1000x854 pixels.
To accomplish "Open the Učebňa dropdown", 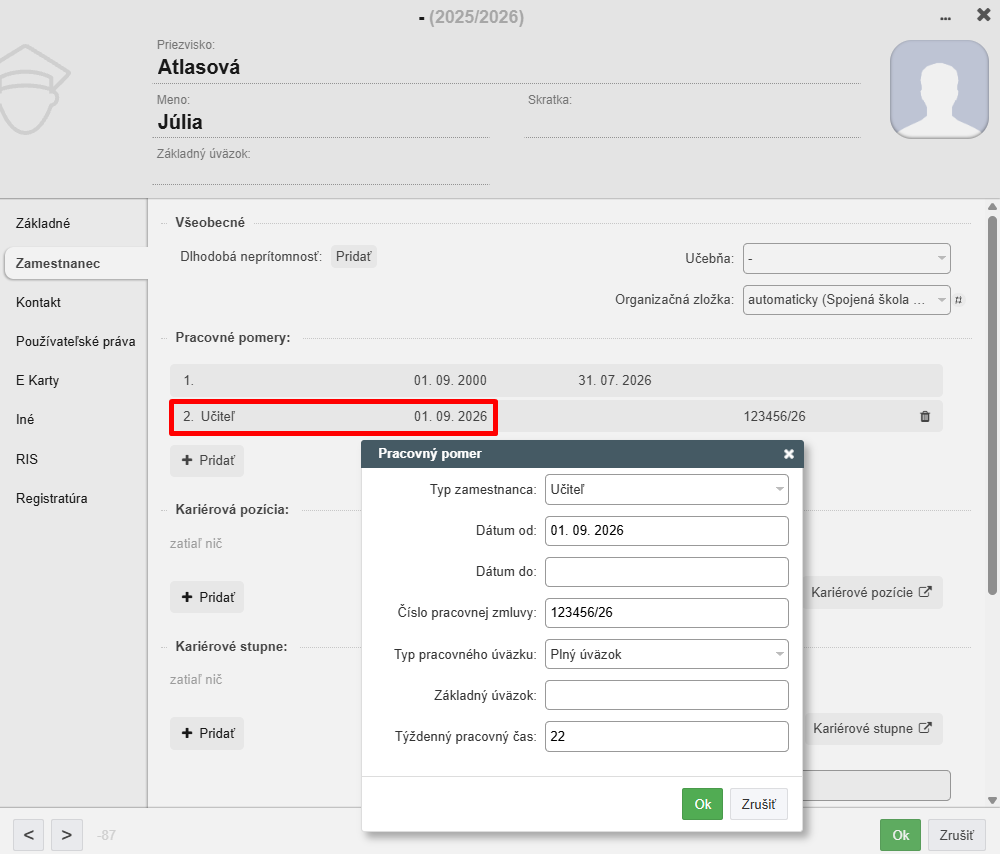I will pyautogui.click(x=846, y=258).
